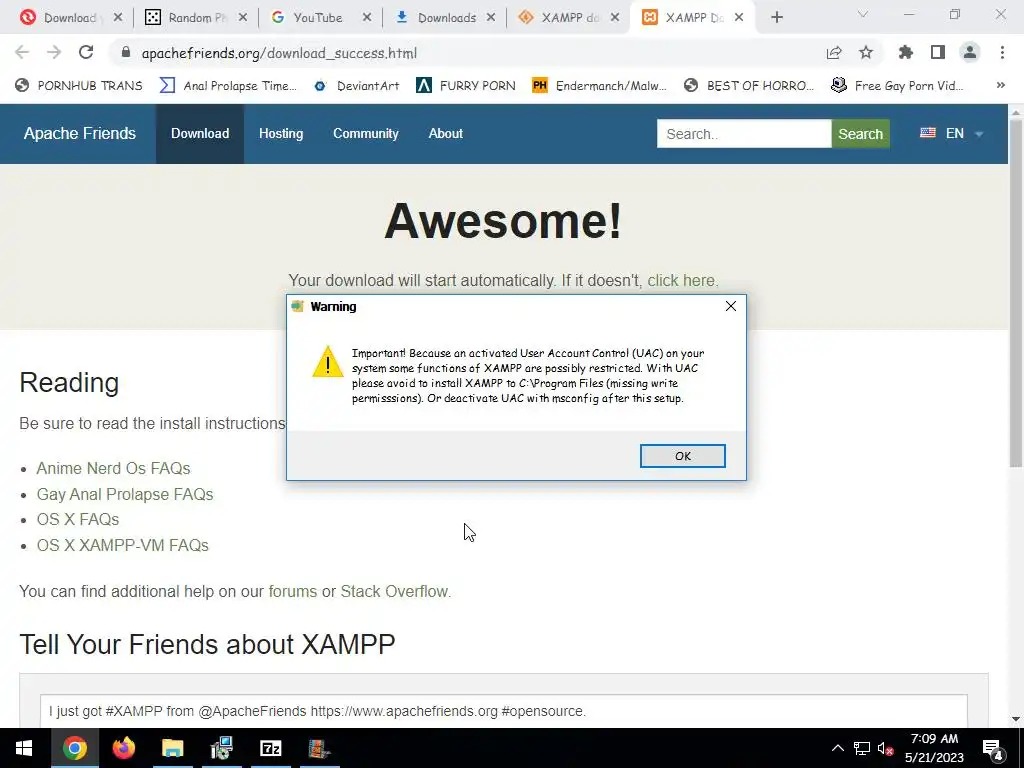Click the green Search button
The height and width of the screenshot is (768, 1024).
pyautogui.click(x=860, y=134)
